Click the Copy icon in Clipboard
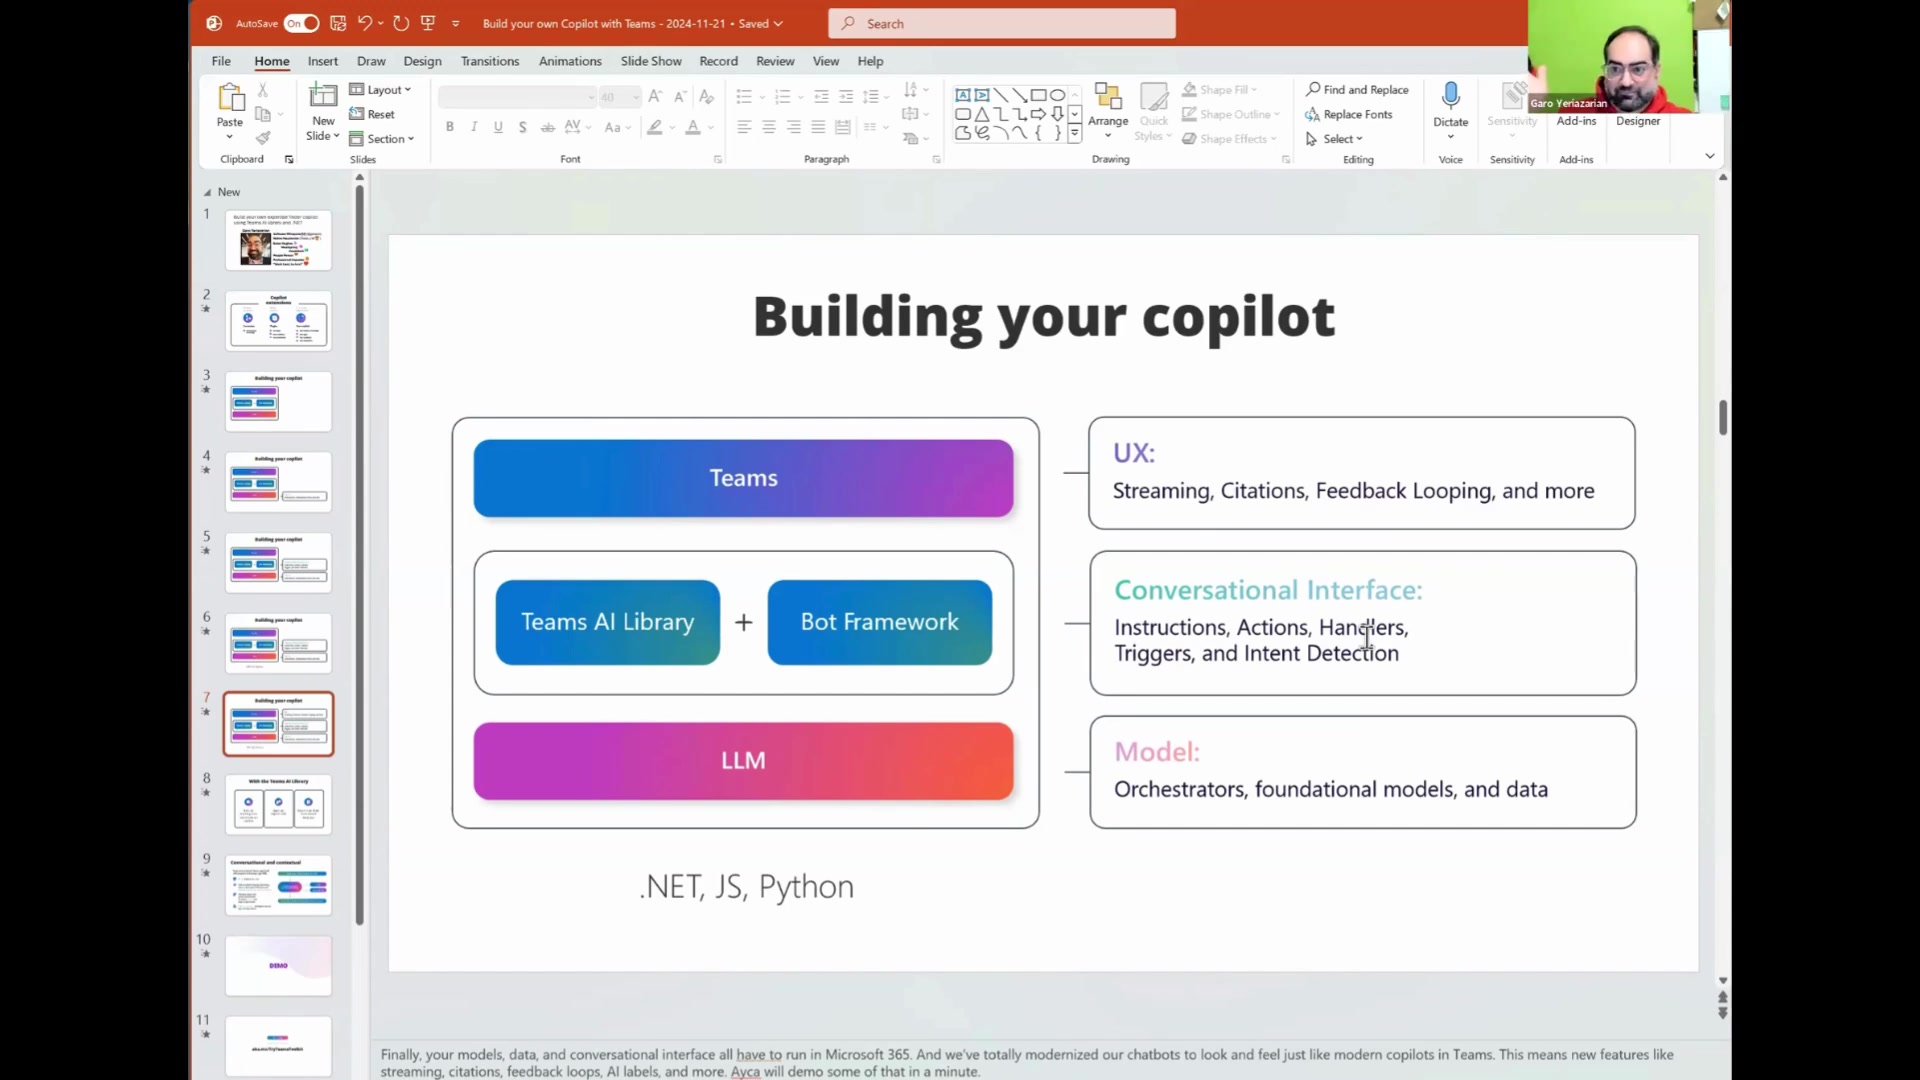 [x=263, y=114]
